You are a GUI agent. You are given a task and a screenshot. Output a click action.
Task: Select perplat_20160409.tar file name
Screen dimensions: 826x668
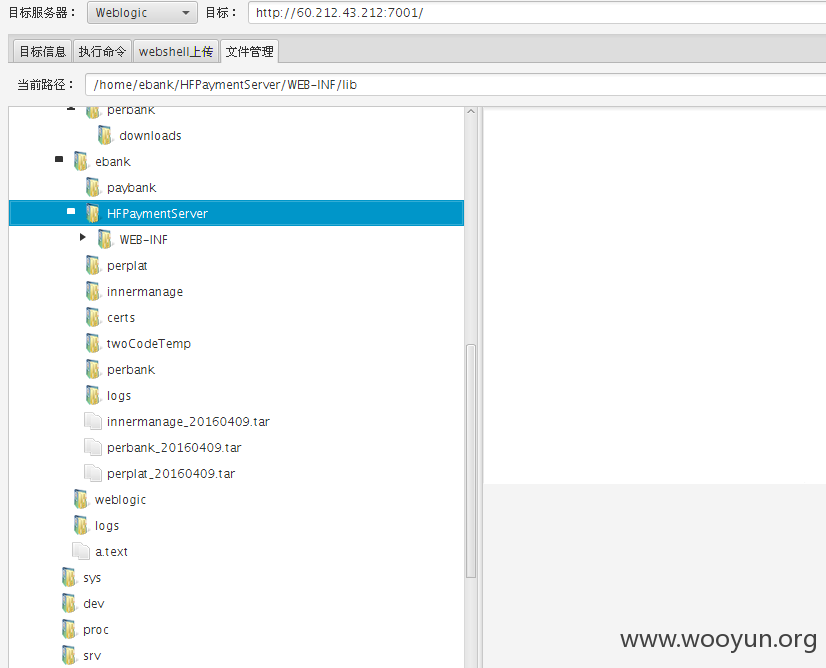click(x=171, y=474)
